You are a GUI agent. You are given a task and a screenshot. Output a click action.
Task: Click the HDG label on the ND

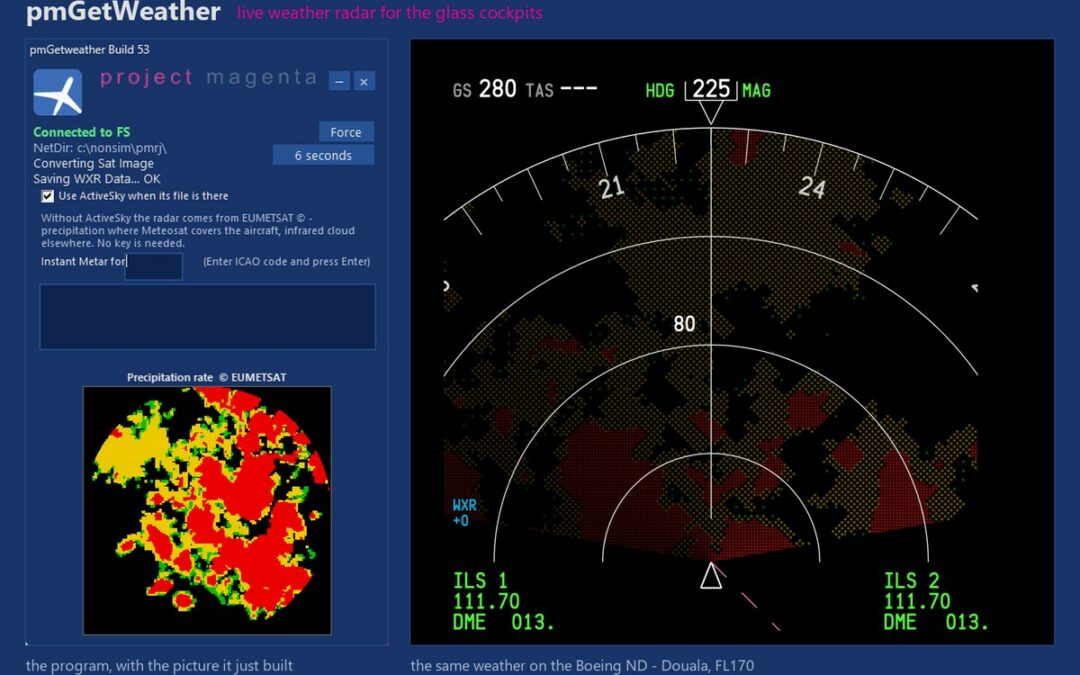(660, 91)
